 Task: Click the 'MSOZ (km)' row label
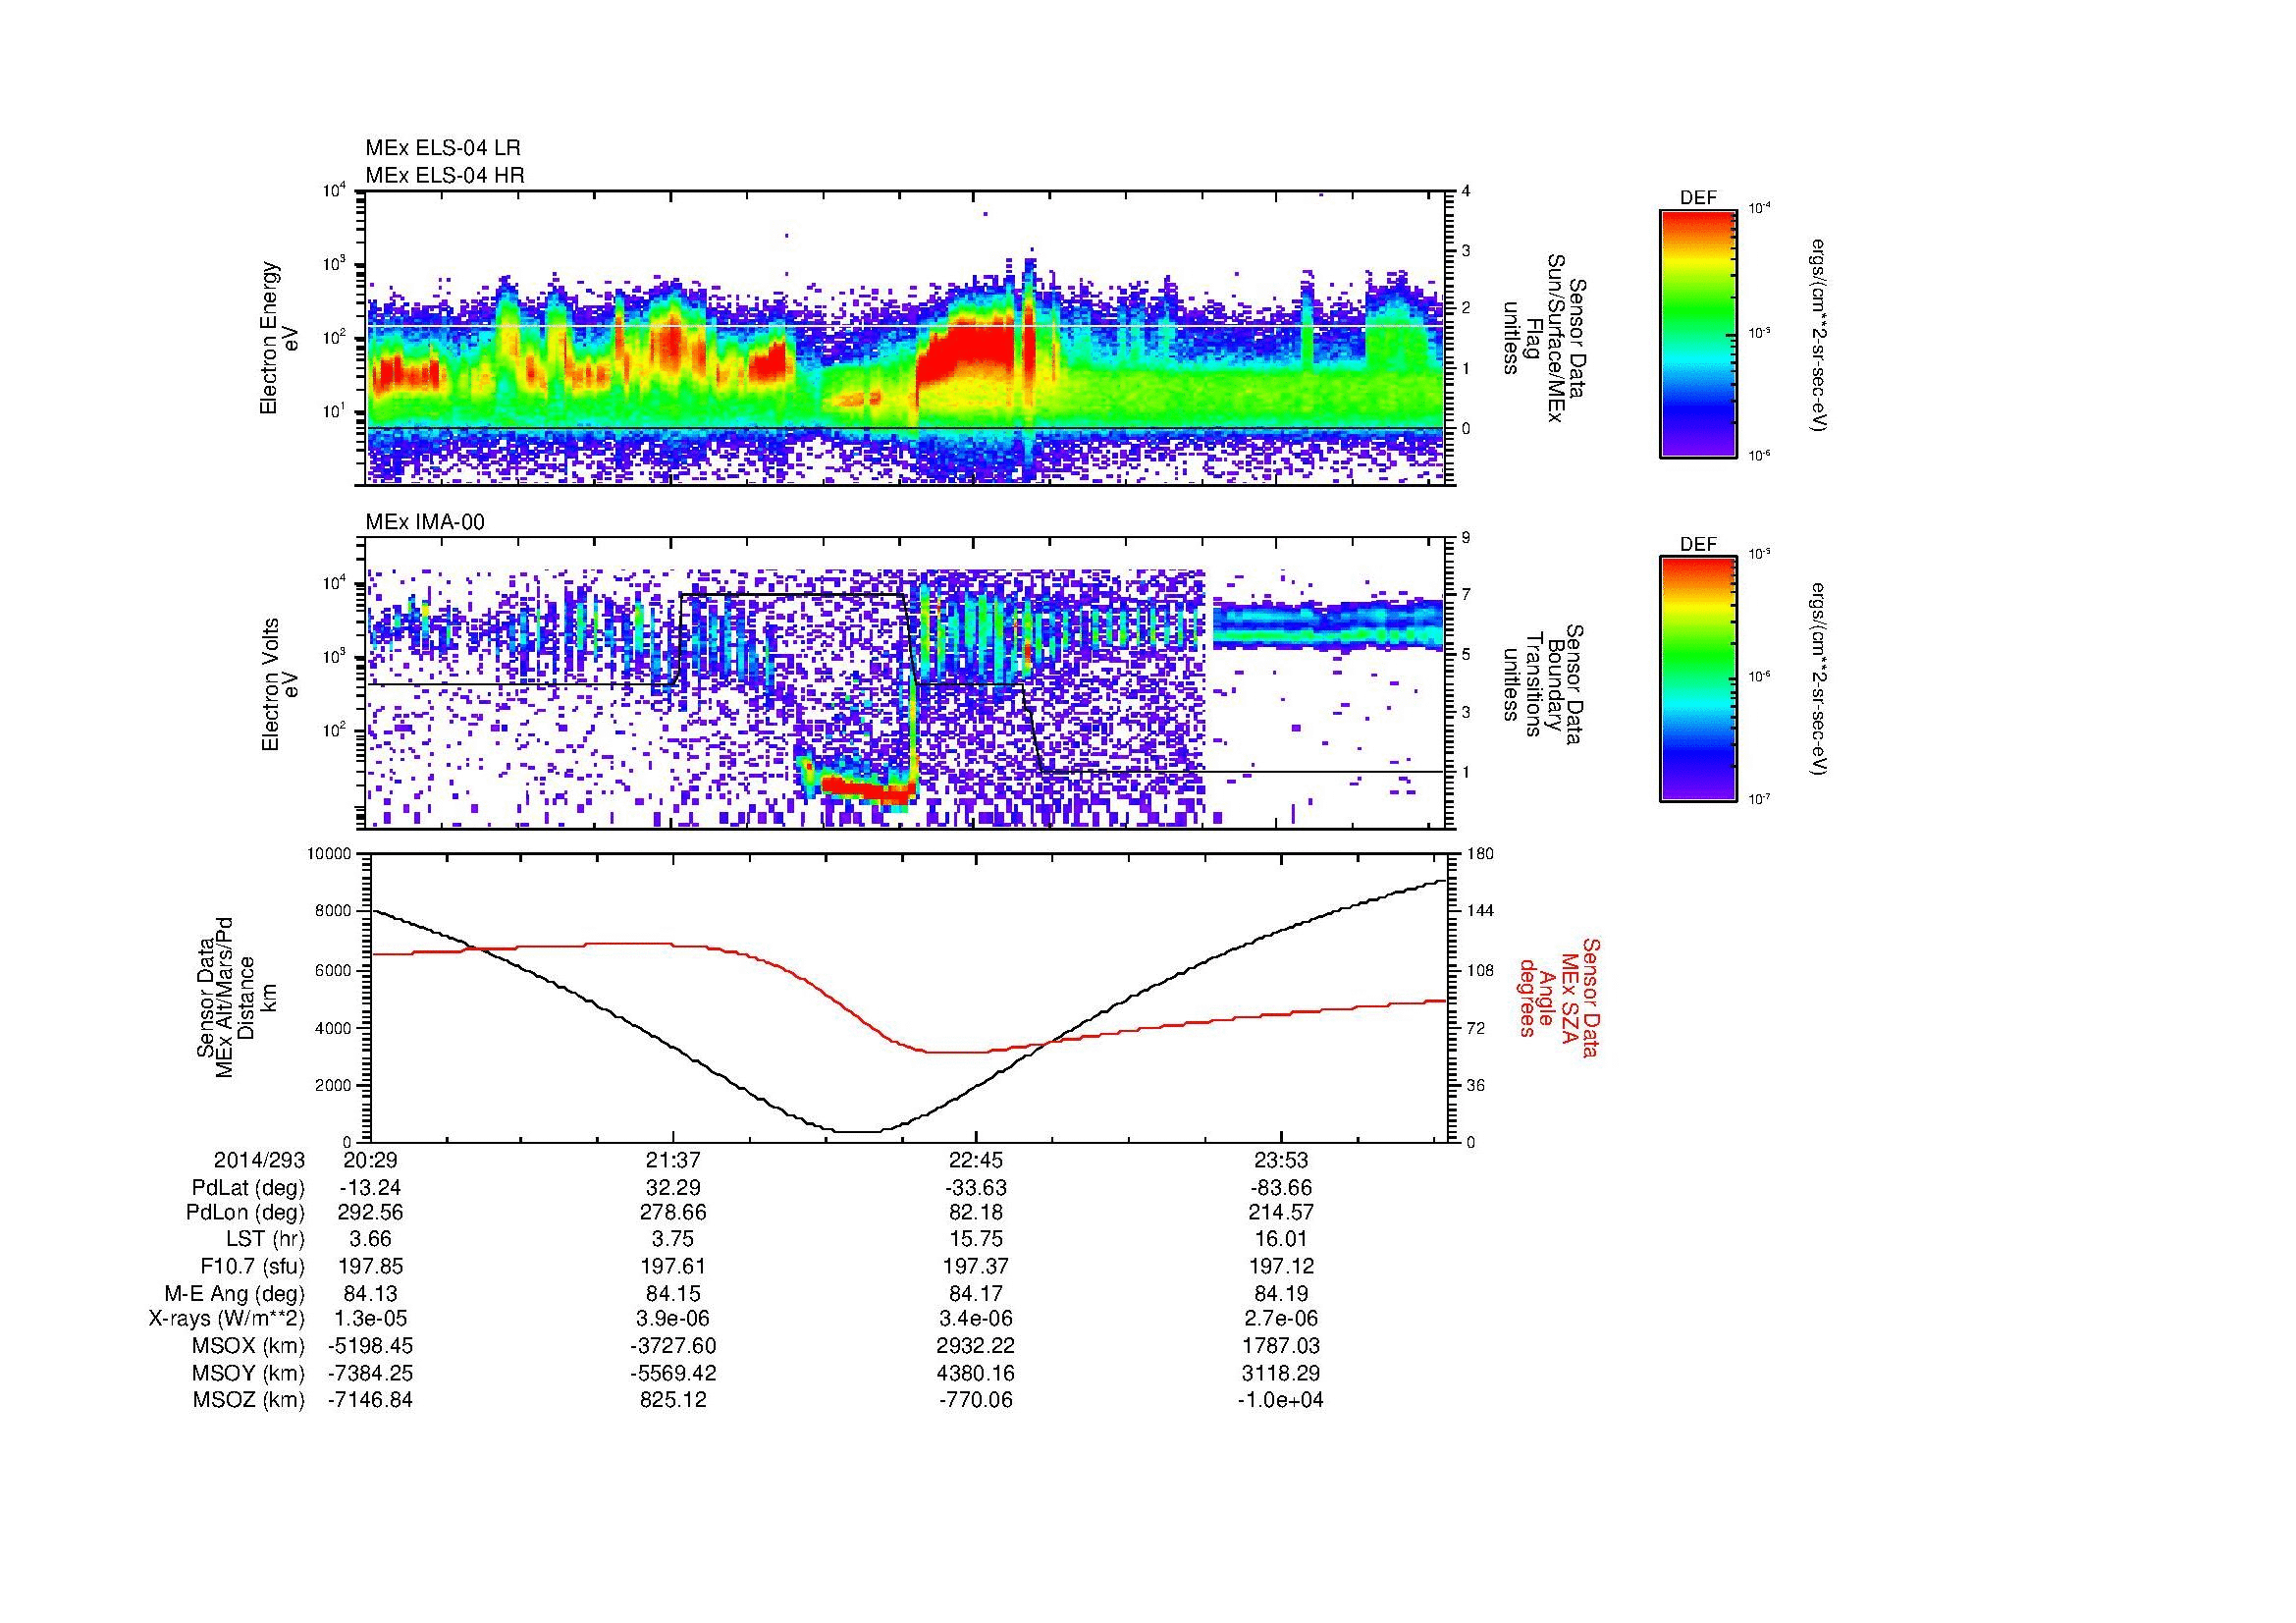click(248, 1401)
